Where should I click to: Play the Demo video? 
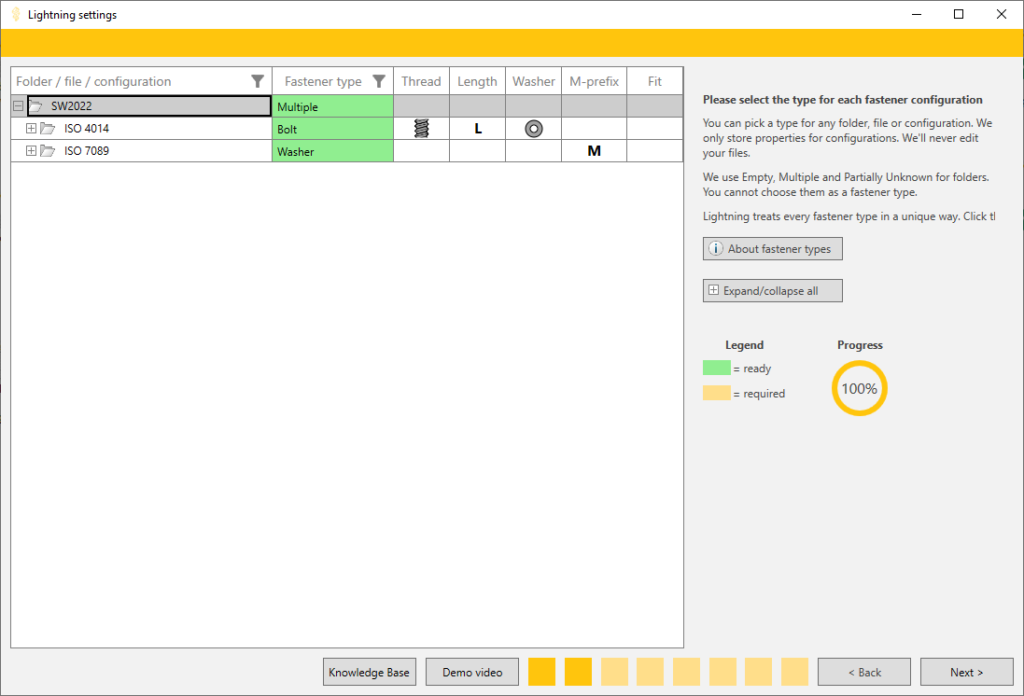tap(471, 671)
